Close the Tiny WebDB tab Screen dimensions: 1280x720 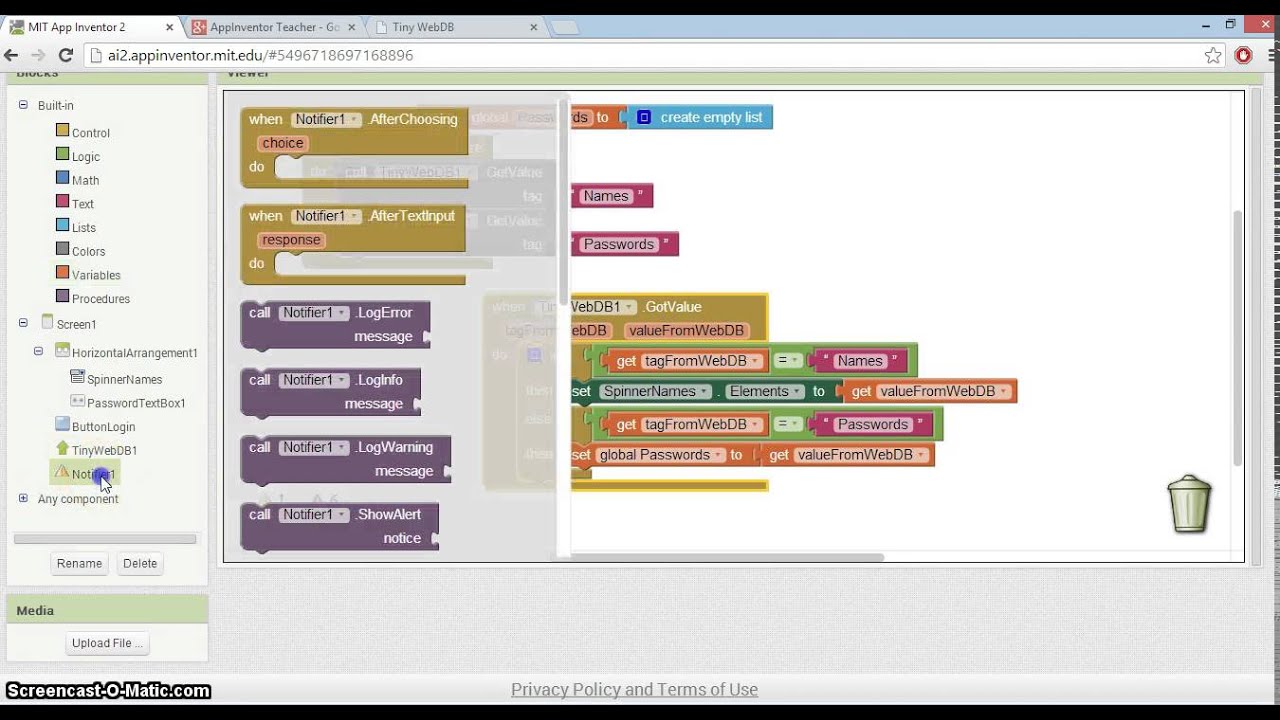tap(533, 27)
